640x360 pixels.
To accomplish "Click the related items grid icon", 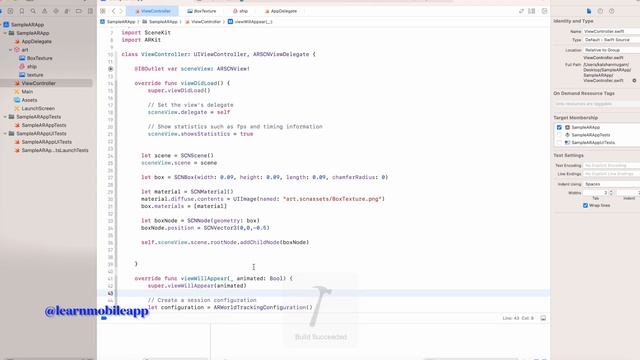I will (103, 11).
